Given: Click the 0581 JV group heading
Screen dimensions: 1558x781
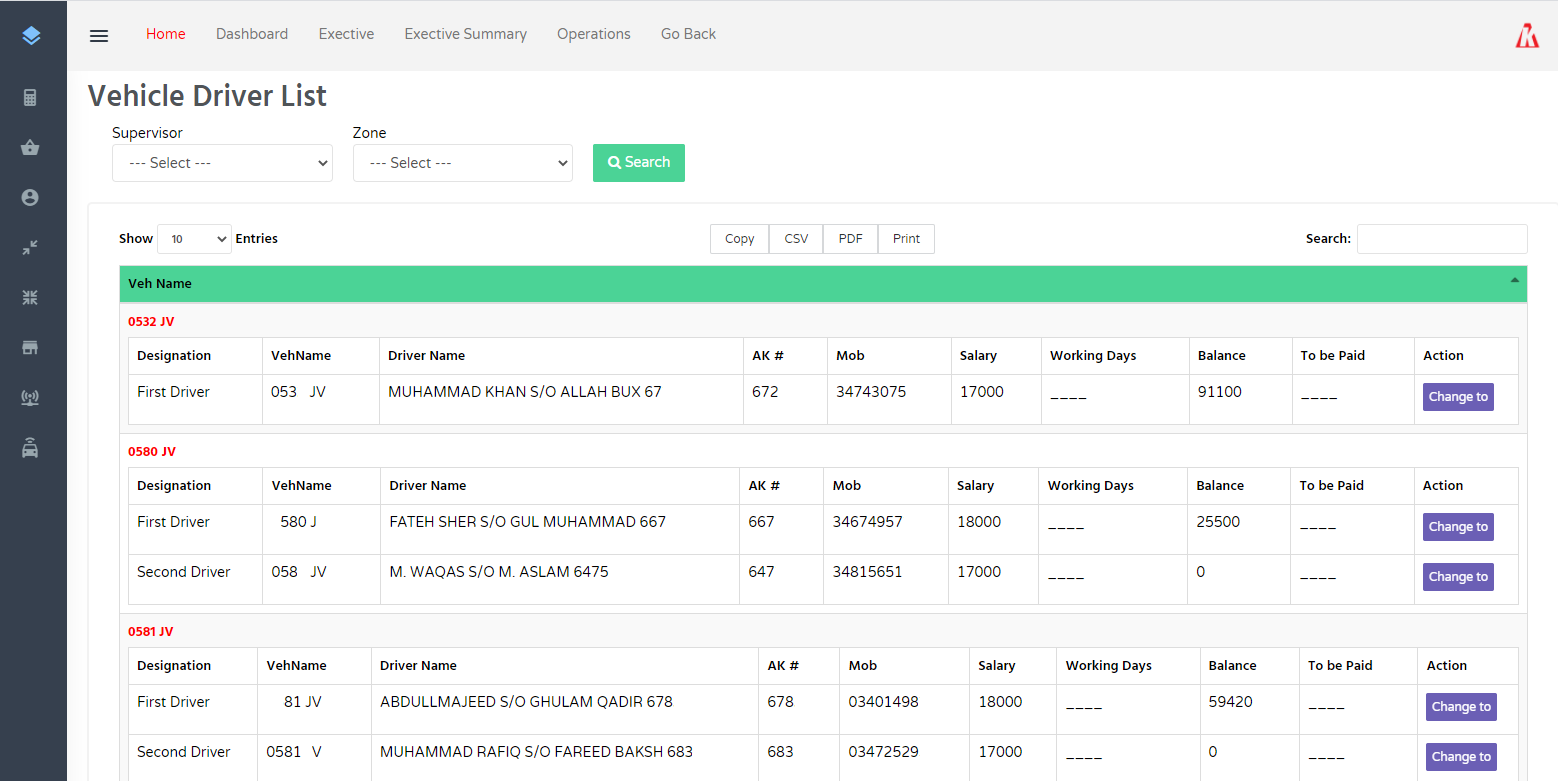Looking at the screenshot, I should 151,632.
